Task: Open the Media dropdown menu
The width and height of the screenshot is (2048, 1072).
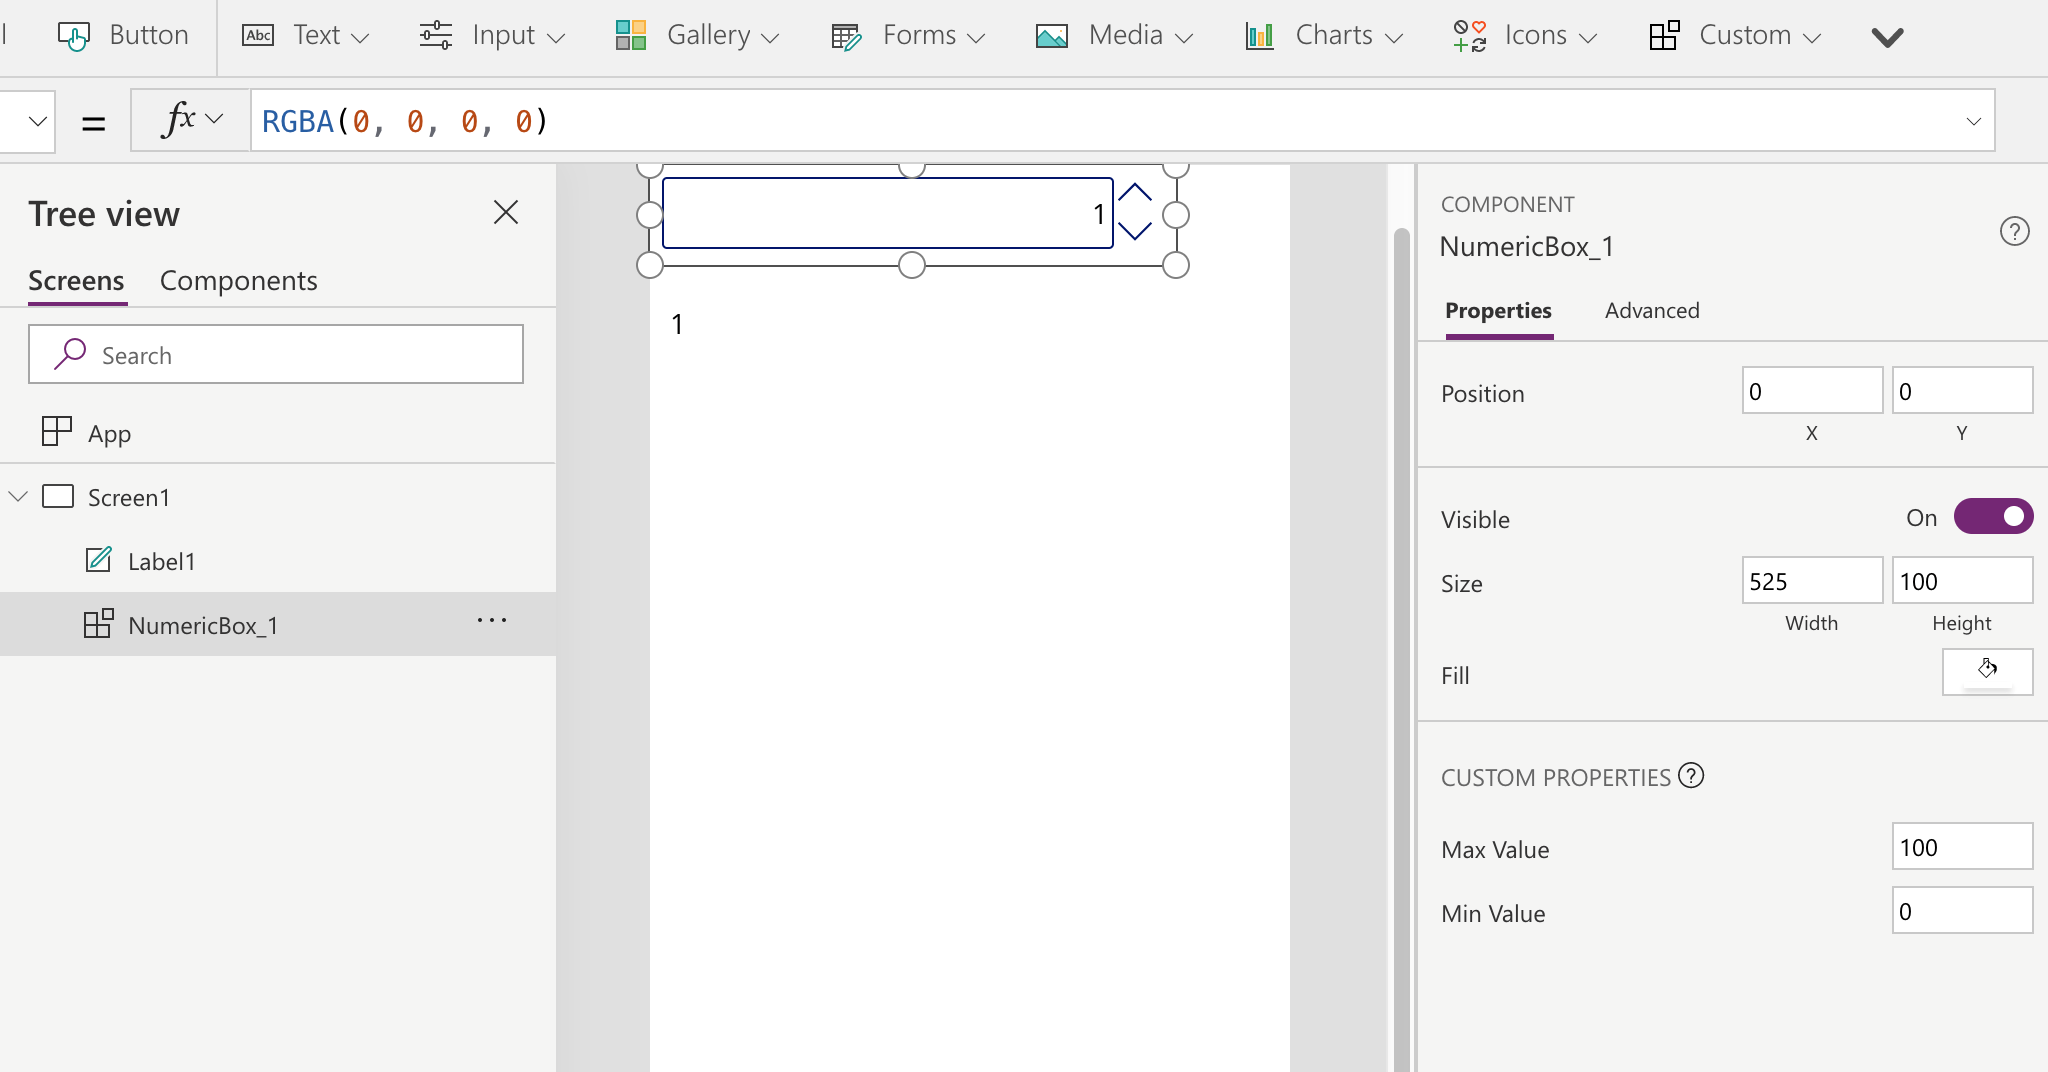Action: click(1114, 36)
